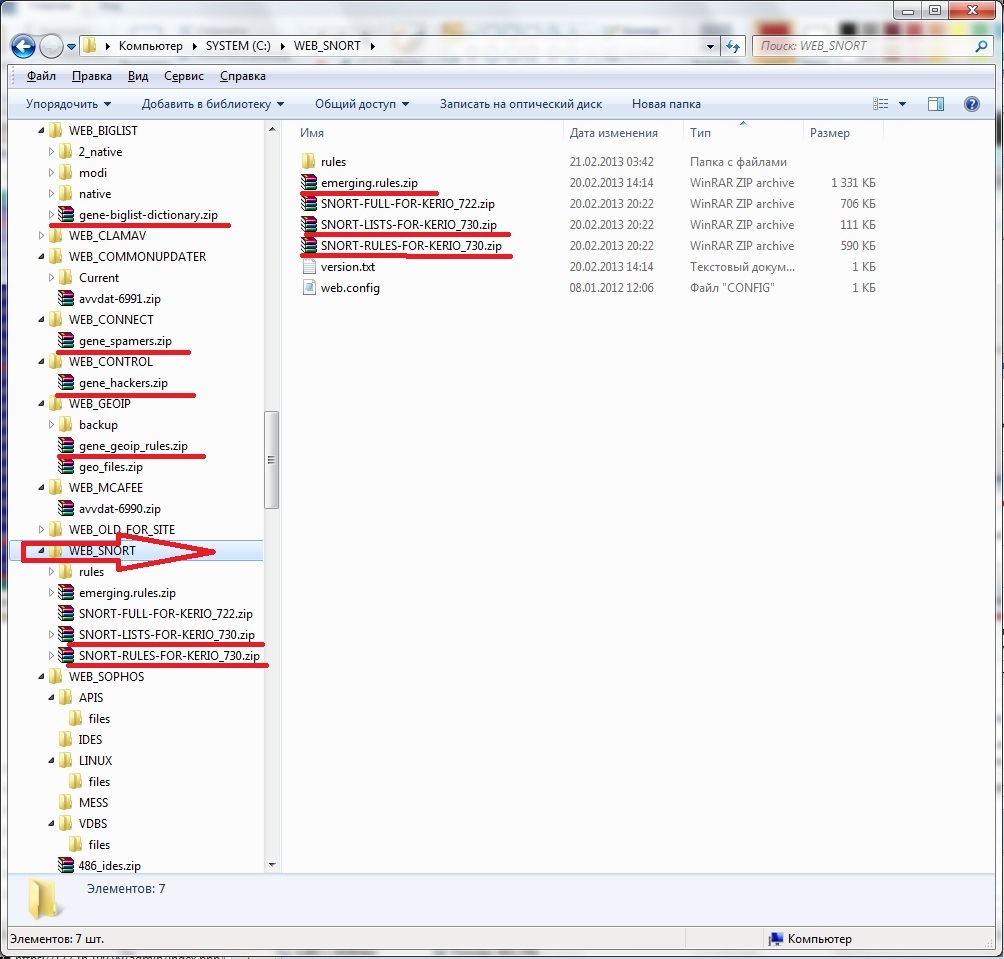Expand the WEB_OLD_FOR_SITE tree node
The width and height of the screenshot is (1004, 959).
(x=41, y=530)
